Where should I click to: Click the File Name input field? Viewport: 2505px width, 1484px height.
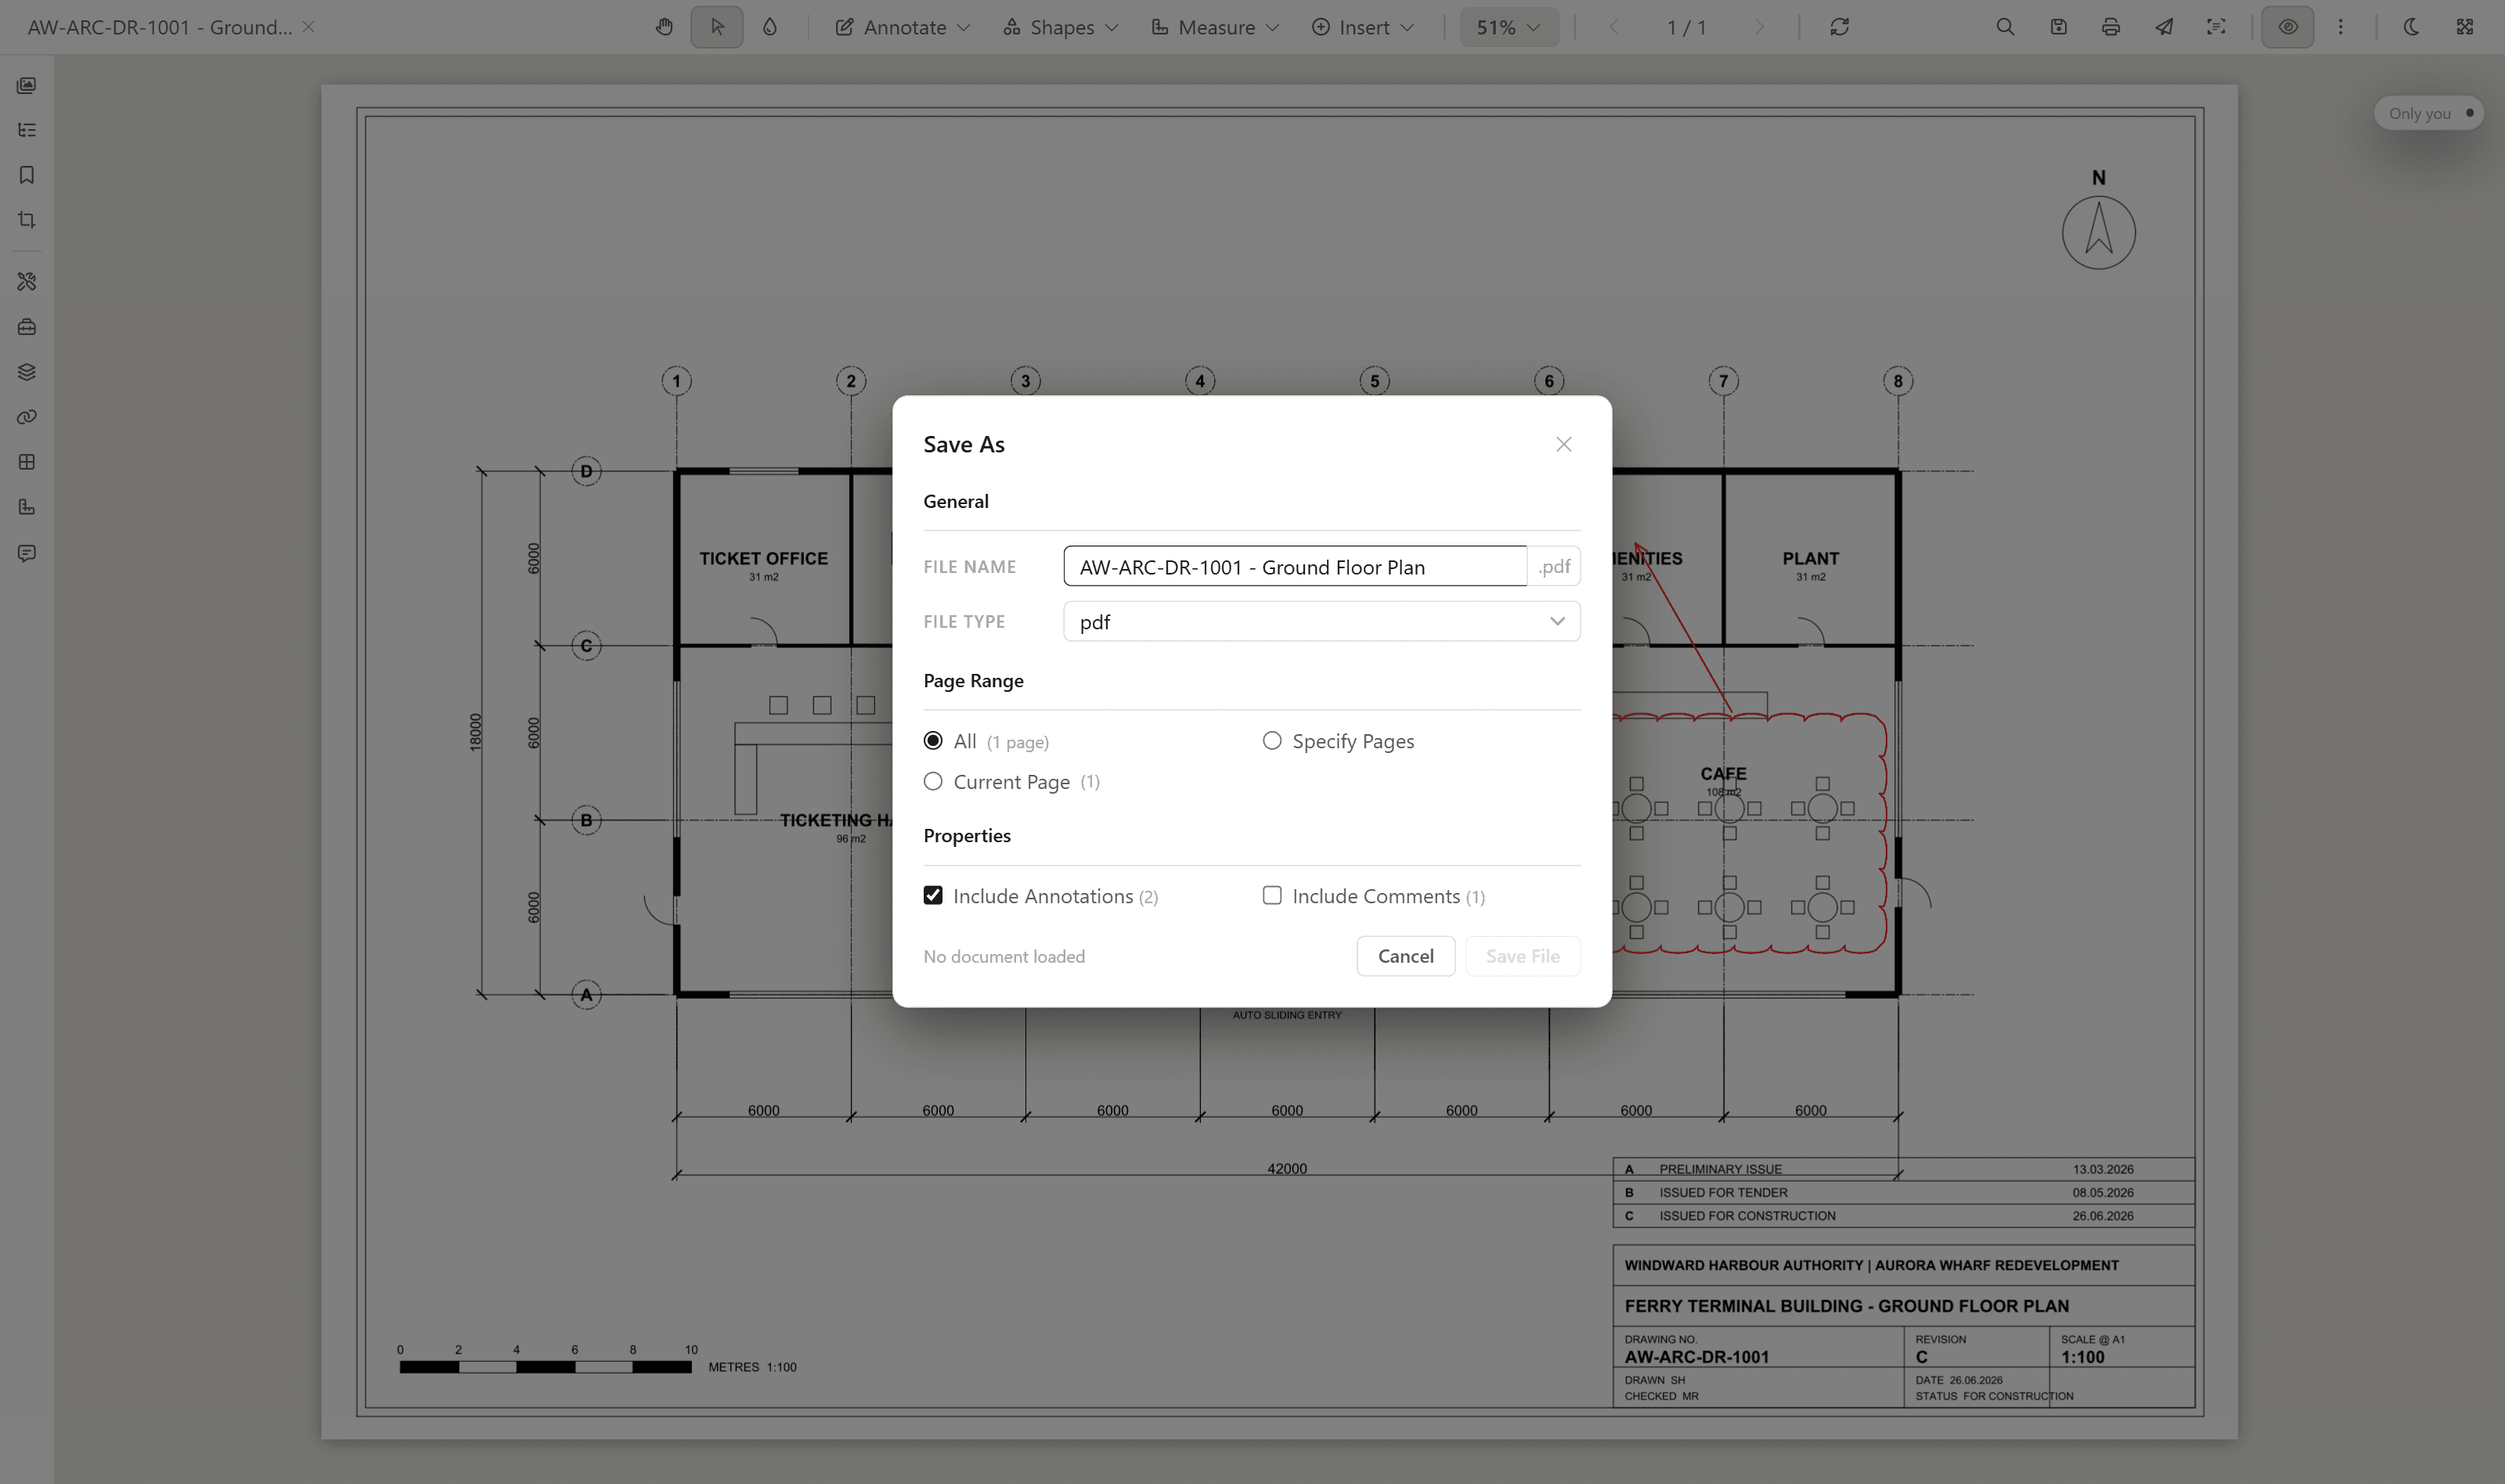[1295, 566]
